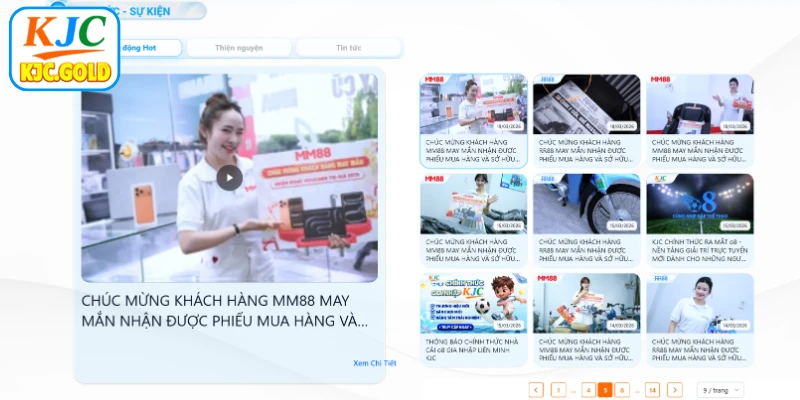The height and width of the screenshot is (400, 800).
Task: Click the date badge on the stadium c8 thumbnail
Action: (735, 226)
